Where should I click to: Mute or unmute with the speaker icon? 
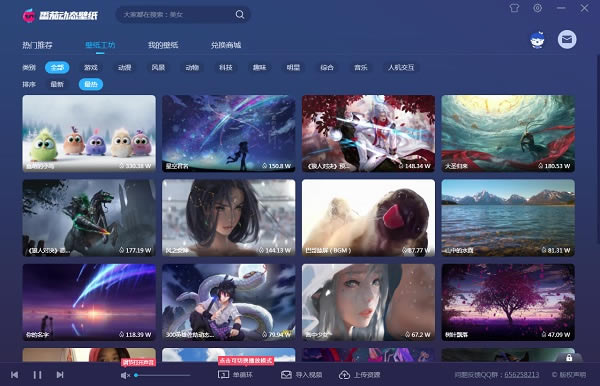(125, 375)
